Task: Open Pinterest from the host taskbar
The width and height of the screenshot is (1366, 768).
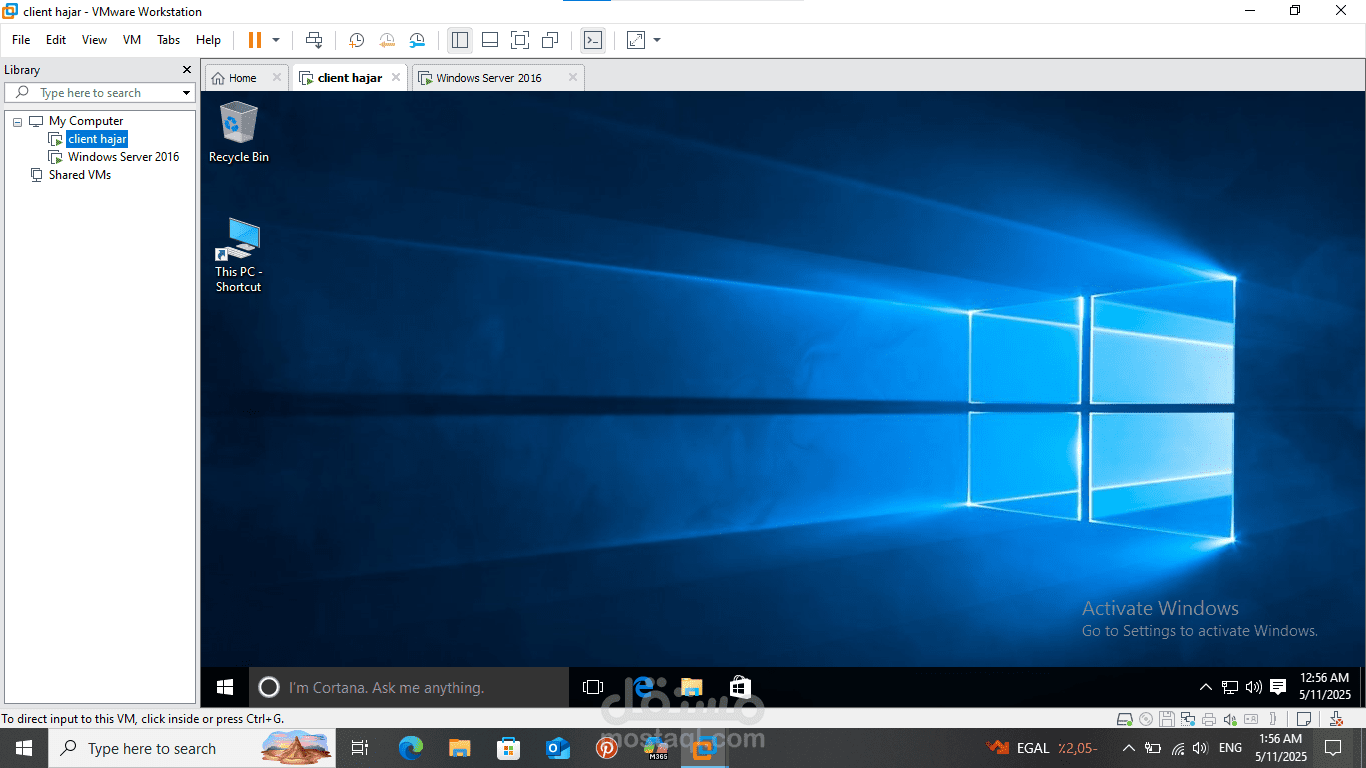Action: click(x=607, y=748)
